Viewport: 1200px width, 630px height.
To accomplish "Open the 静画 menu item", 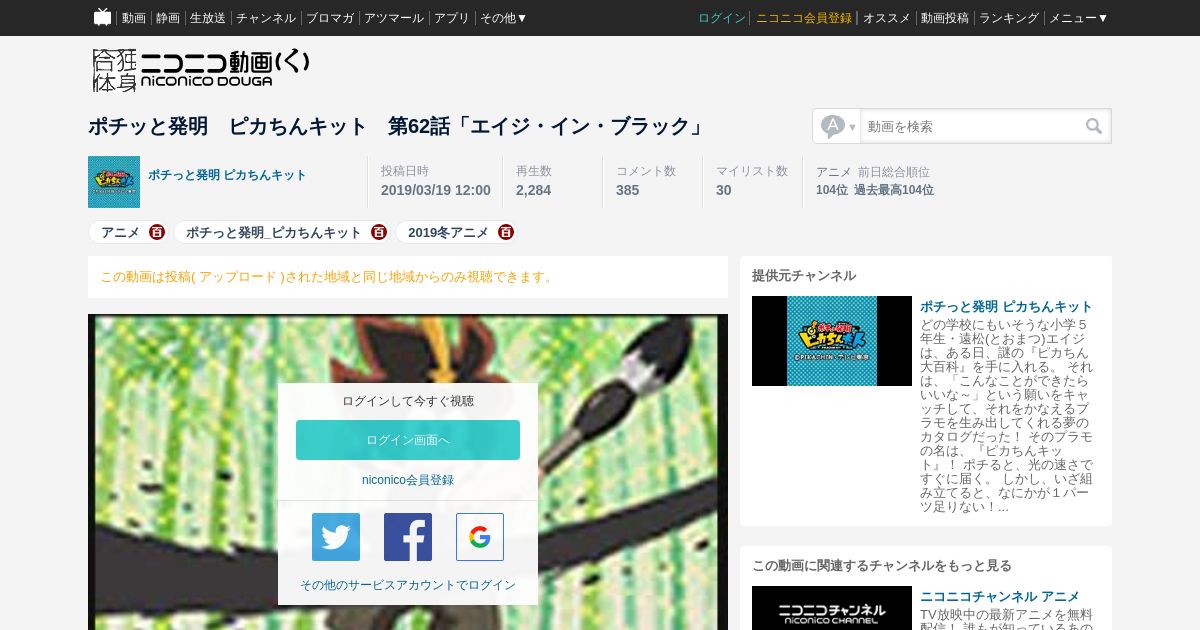I will pos(168,18).
